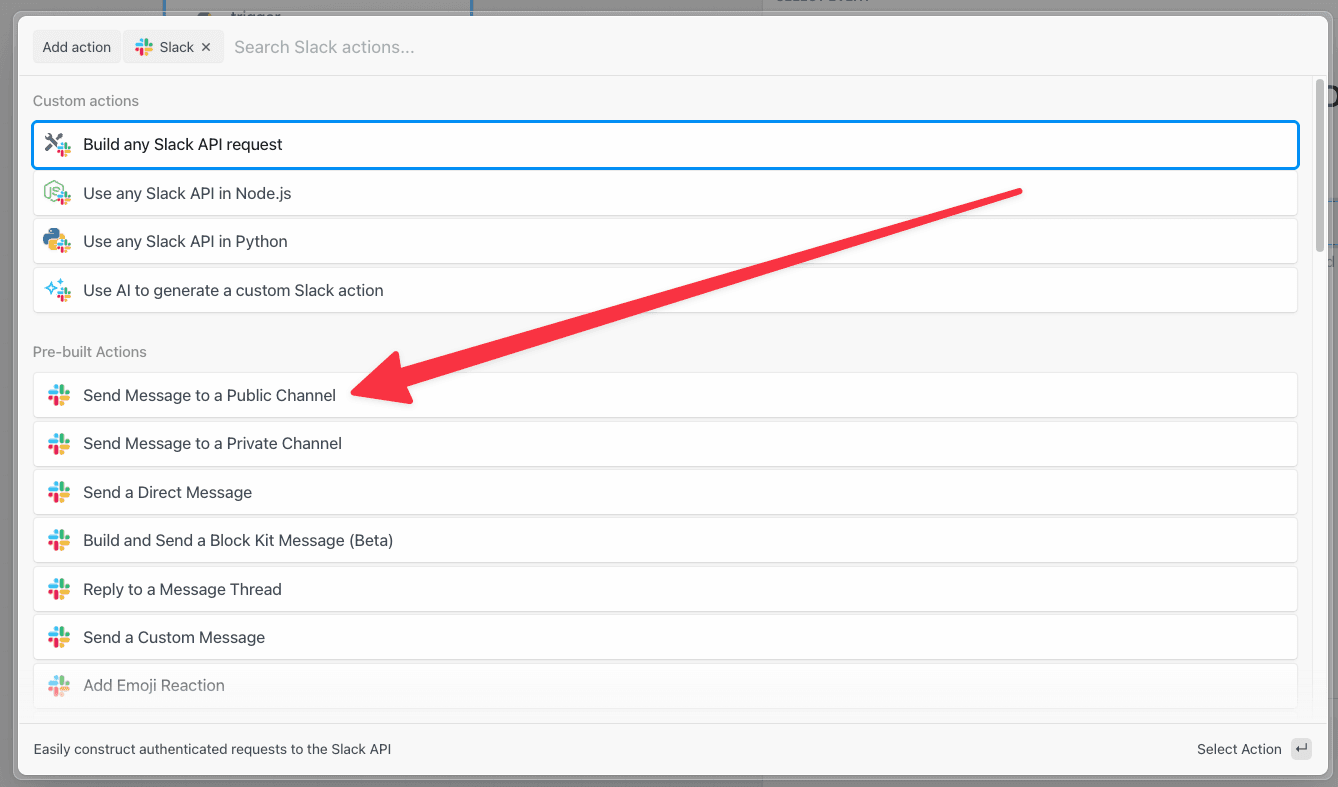
Task: Click the footer text about authenticated Slack API requests
Action: (212, 749)
